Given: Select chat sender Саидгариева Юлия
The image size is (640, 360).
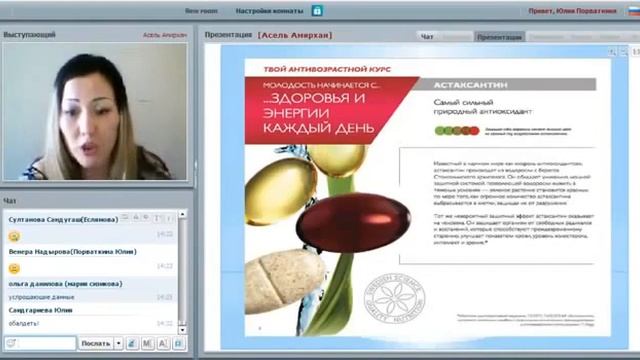Looking at the screenshot, I should point(40,310).
